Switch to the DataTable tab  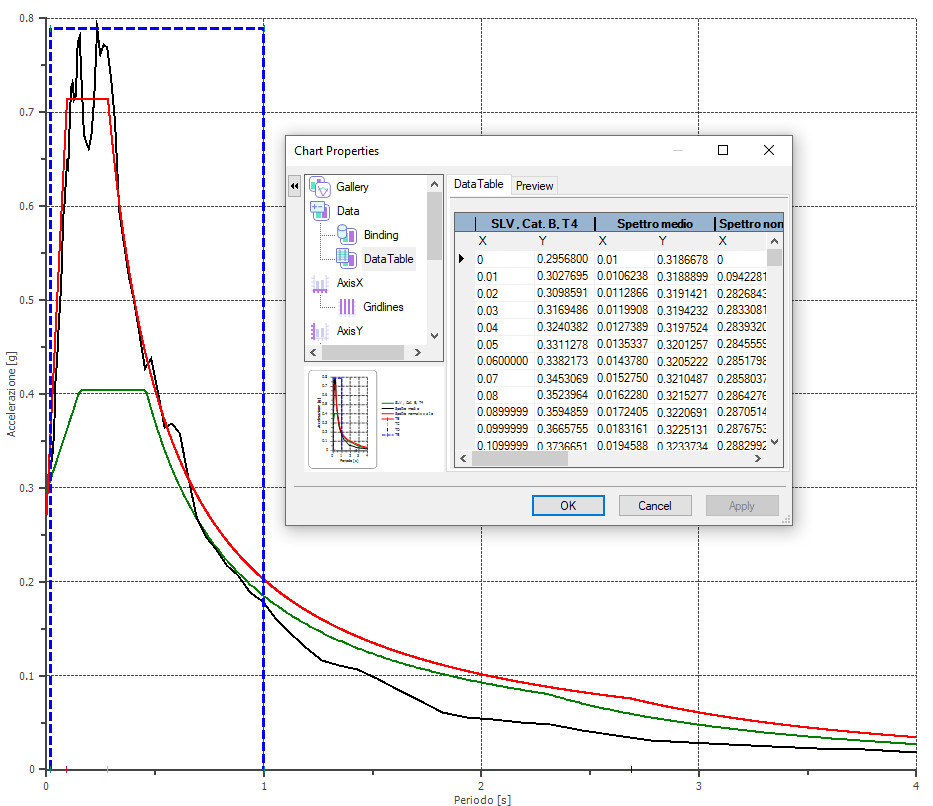[478, 184]
